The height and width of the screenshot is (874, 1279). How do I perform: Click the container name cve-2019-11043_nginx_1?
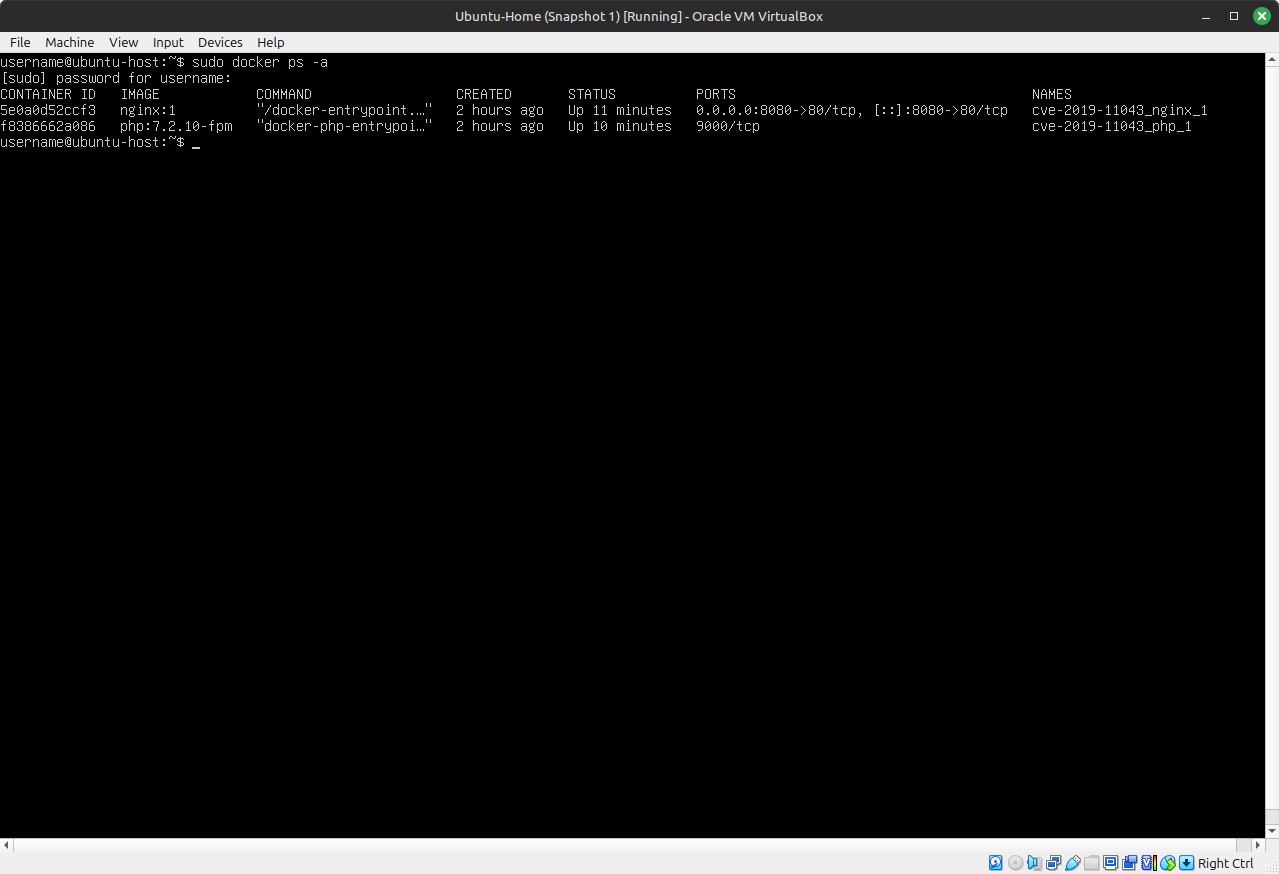click(1120, 110)
